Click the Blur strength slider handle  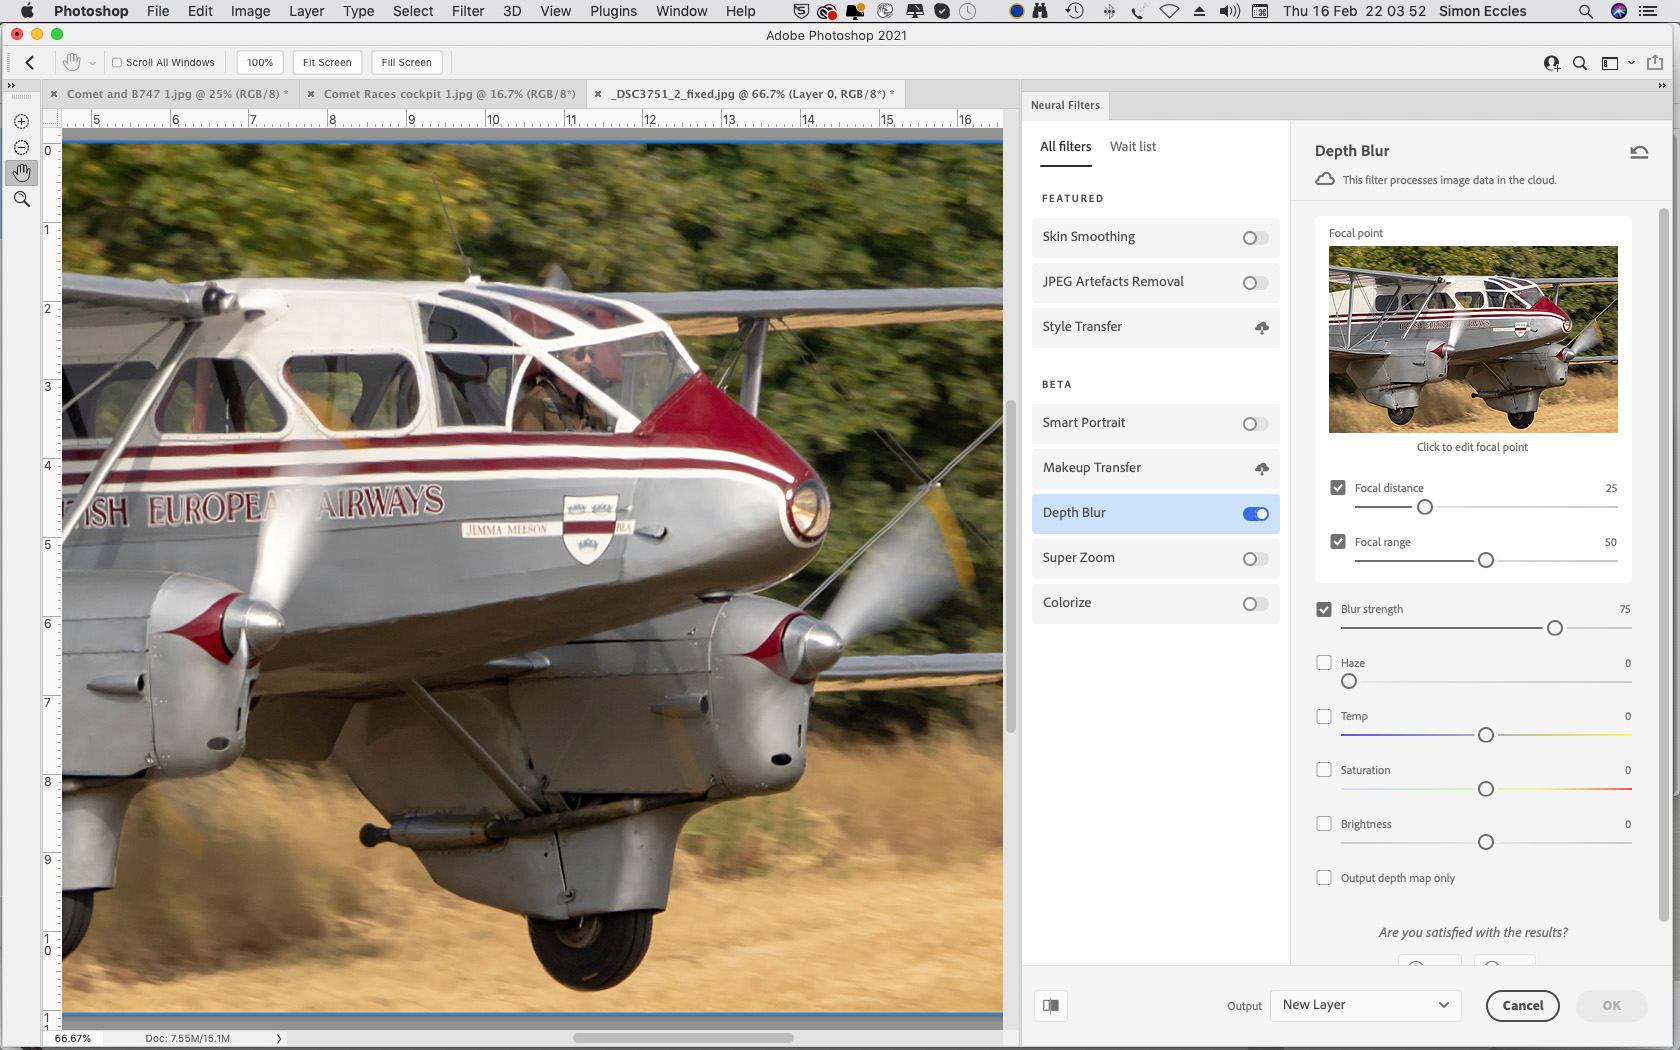point(1554,628)
